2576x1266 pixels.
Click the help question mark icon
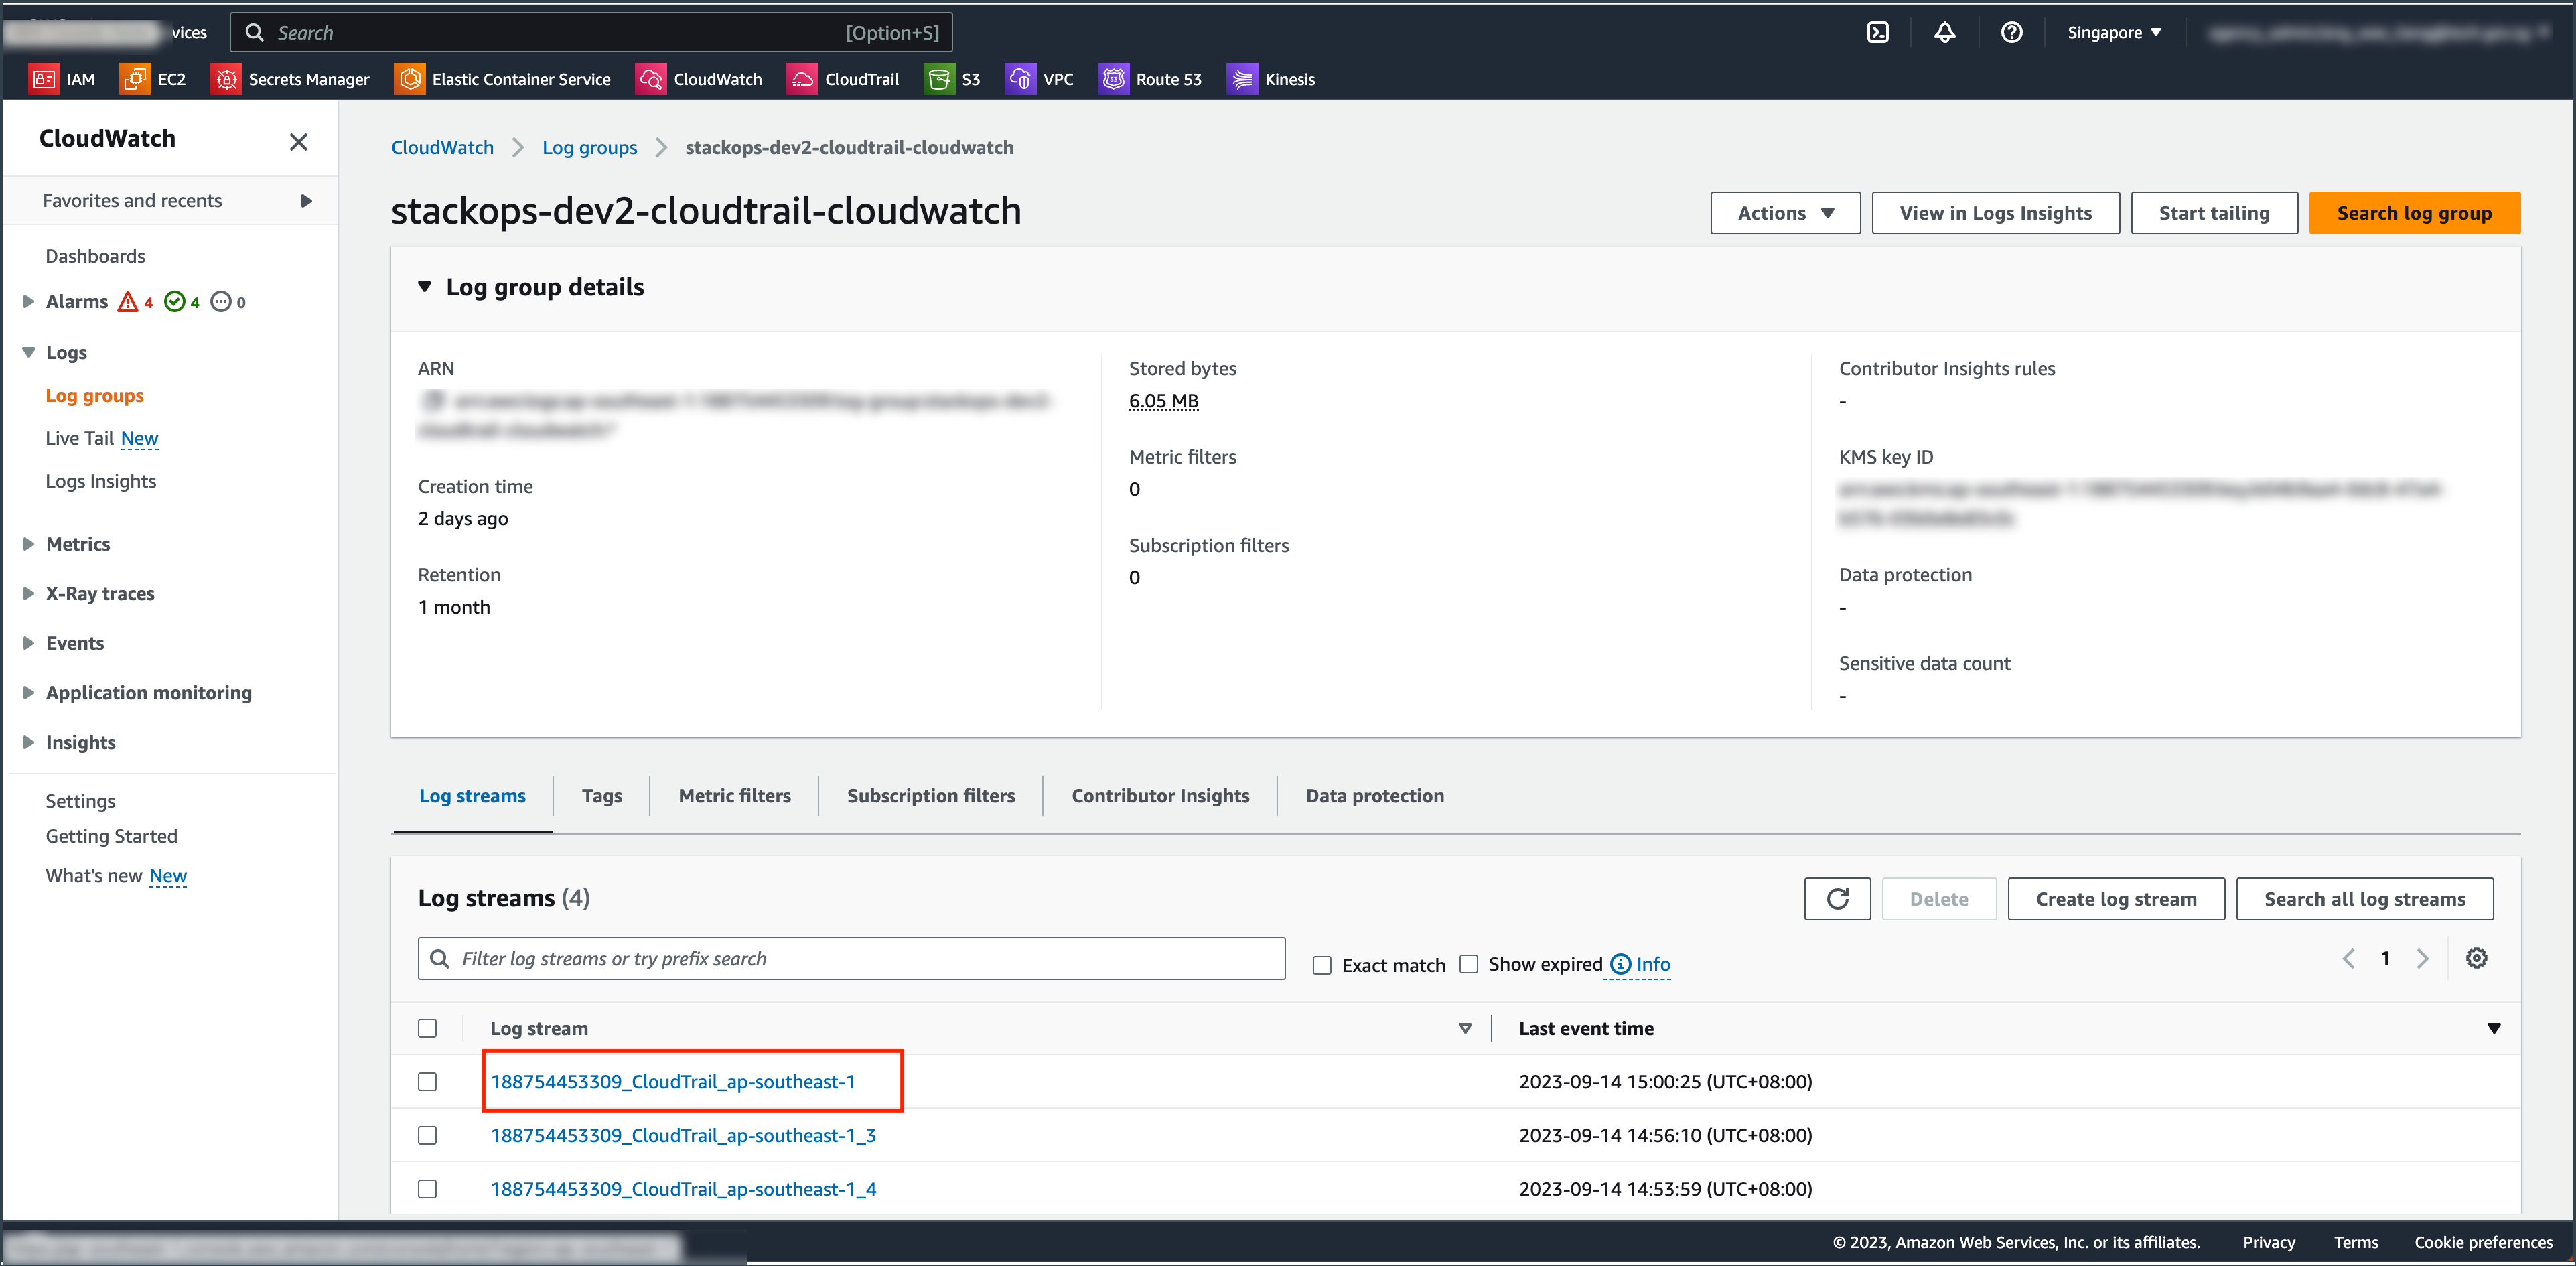click(2011, 33)
